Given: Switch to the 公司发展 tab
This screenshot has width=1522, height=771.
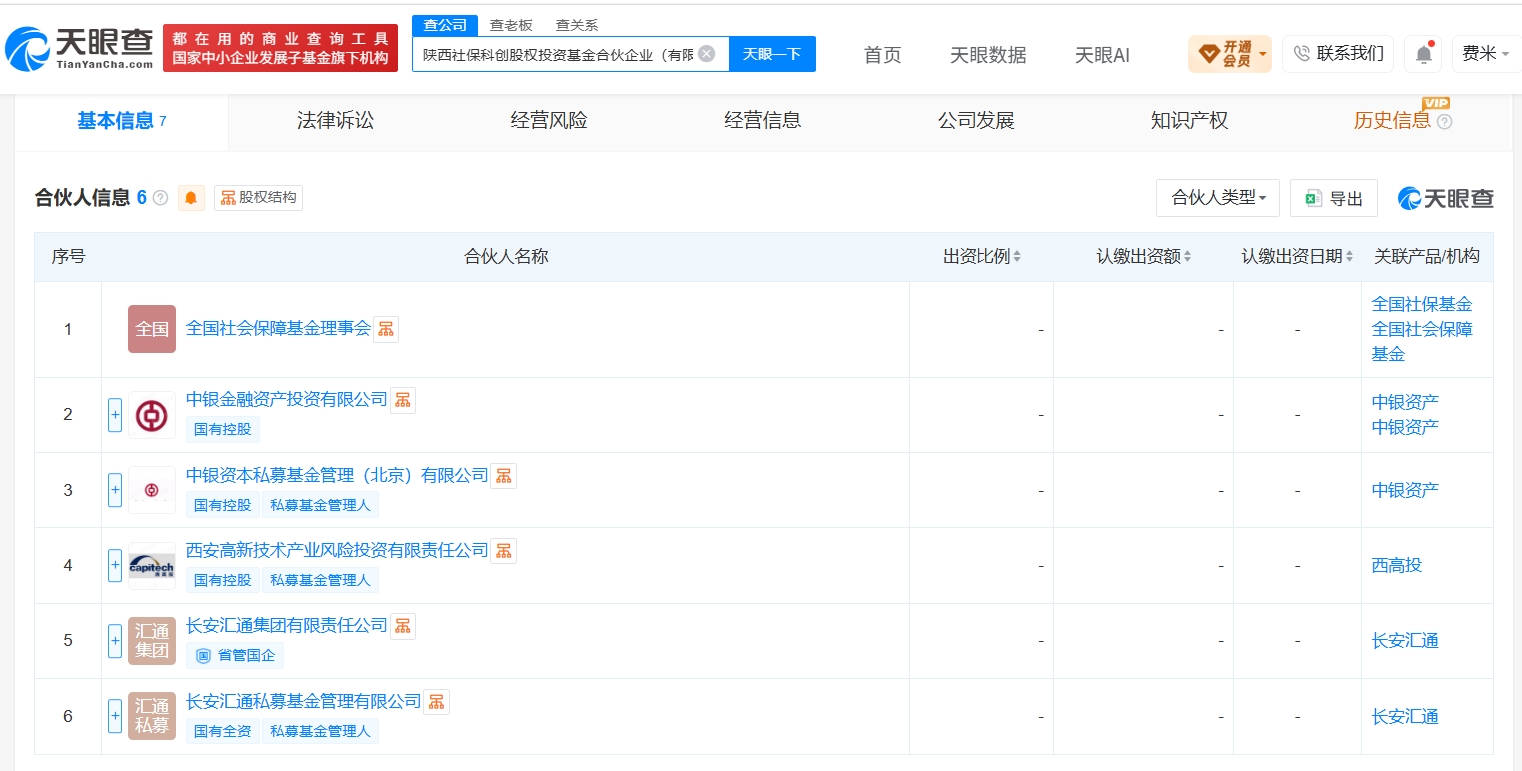Looking at the screenshot, I should point(976,121).
